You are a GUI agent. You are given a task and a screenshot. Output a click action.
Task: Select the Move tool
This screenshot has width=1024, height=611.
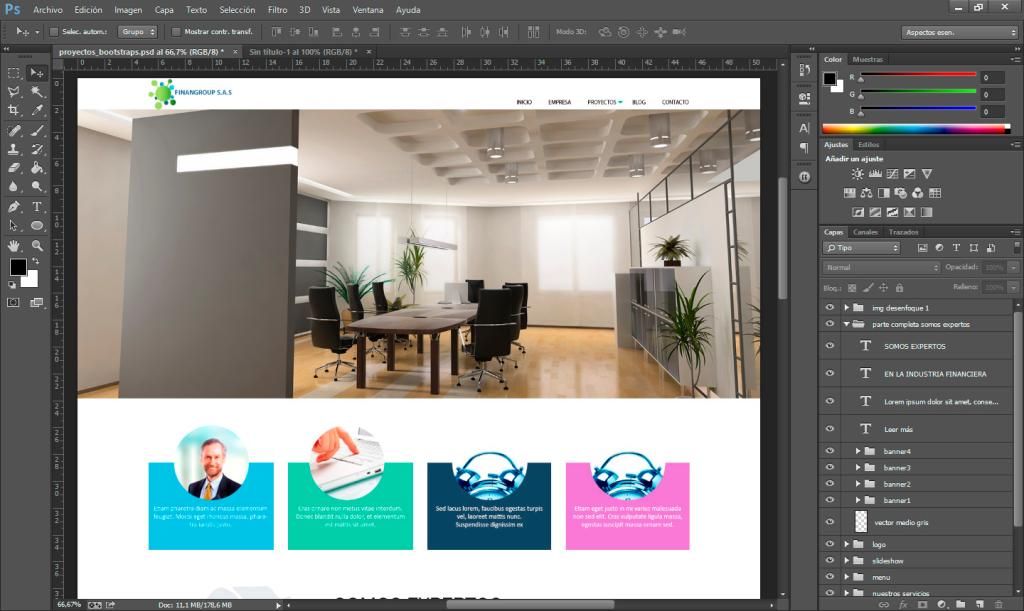(37, 73)
